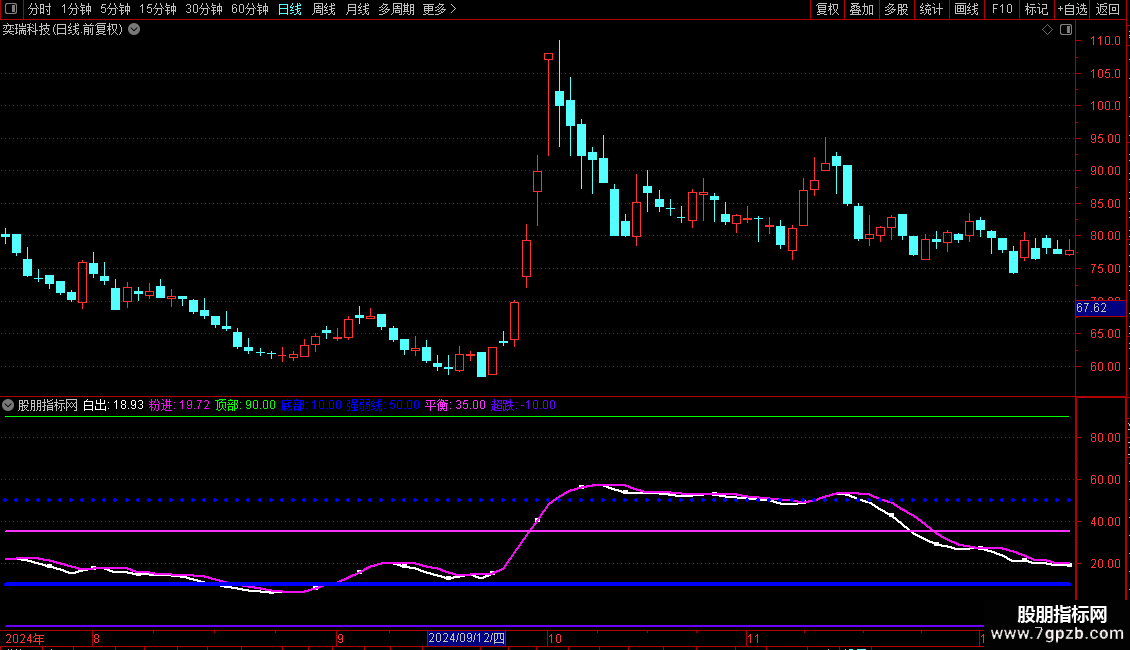Toggle the right info panel icon
This screenshot has width=1130, height=650.
click(1066, 30)
